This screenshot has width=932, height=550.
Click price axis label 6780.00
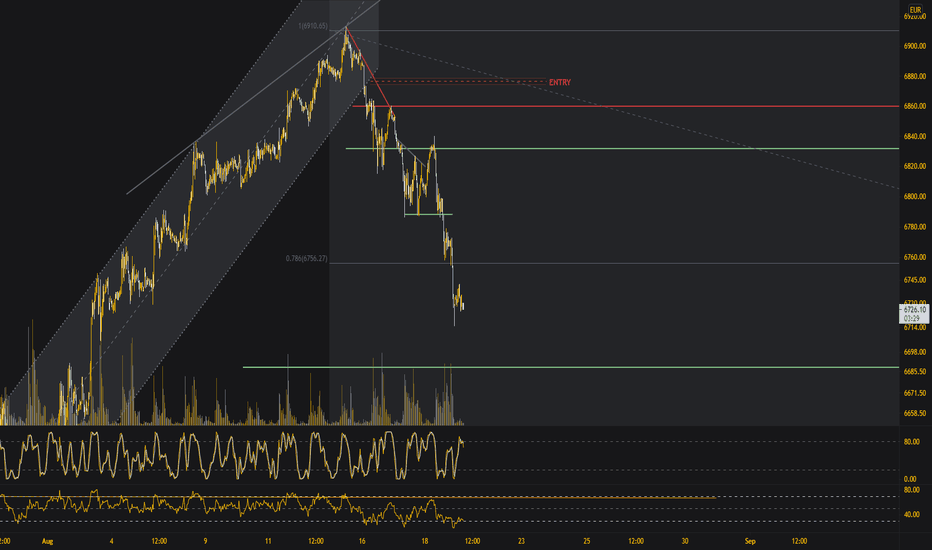[x=914, y=227]
